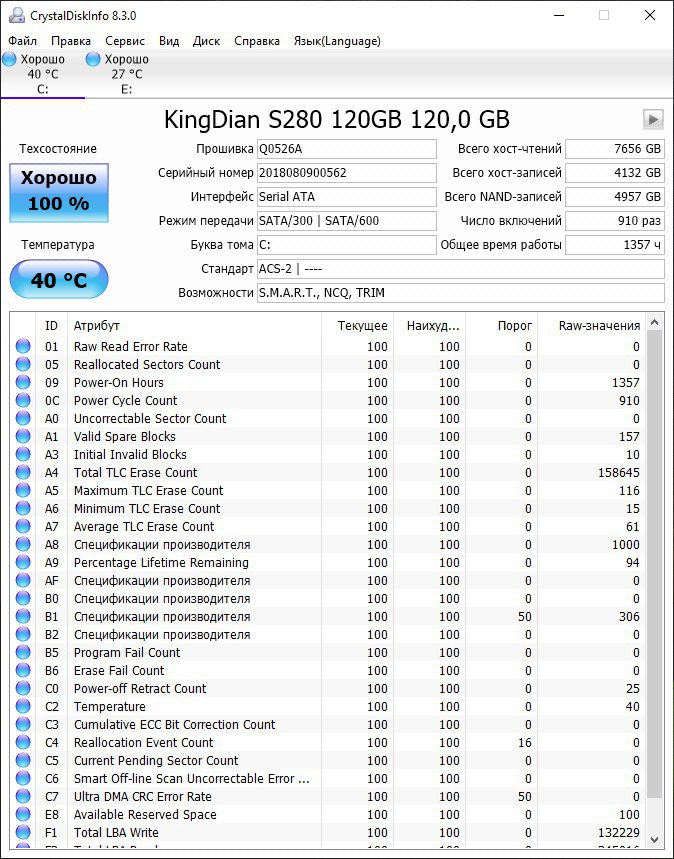This screenshot has height=859, width=674.
Task: Click the Наихуд... column header
Action: coord(430,325)
